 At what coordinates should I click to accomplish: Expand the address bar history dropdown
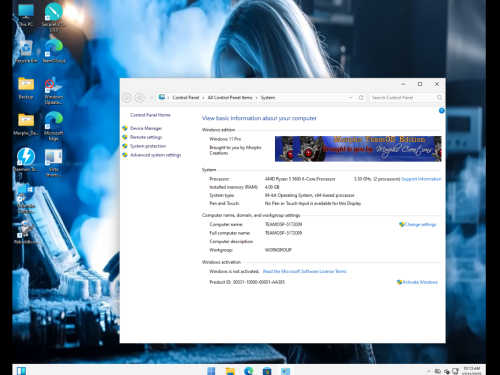pos(351,97)
